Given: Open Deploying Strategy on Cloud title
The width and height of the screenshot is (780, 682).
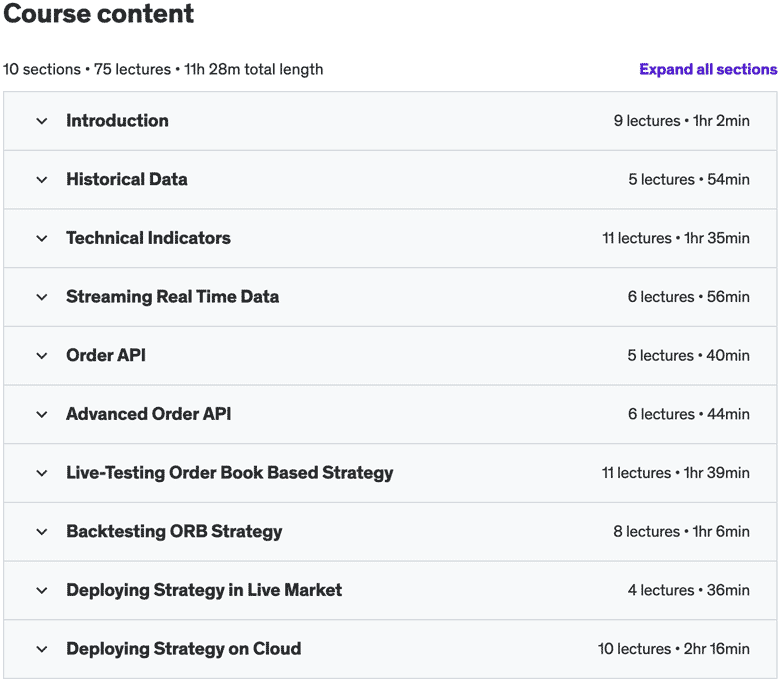Looking at the screenshot, I should coord(184,649).
